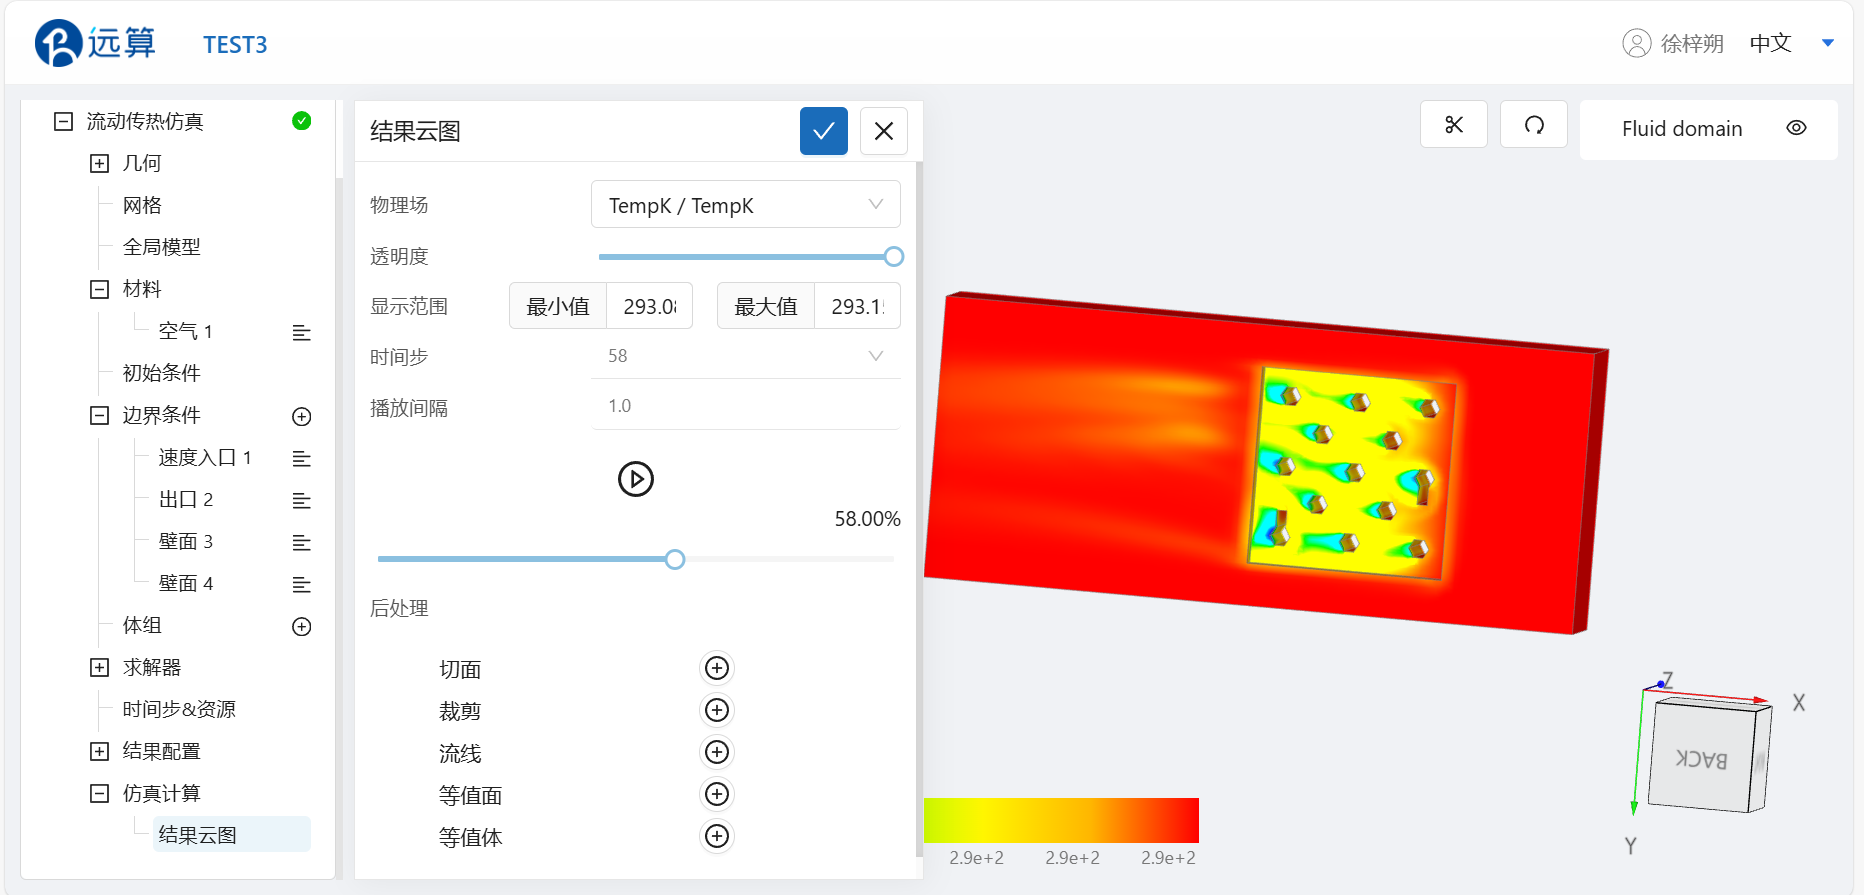
Task: Collapse the 仿真计算 node
Action: pos(99,793)
